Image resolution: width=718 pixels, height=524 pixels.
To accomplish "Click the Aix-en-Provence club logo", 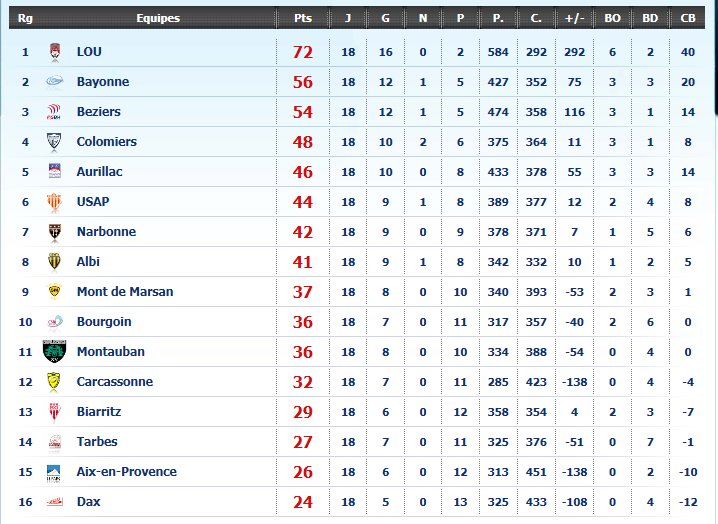I will pyautogui.click(x=54, y=473).
